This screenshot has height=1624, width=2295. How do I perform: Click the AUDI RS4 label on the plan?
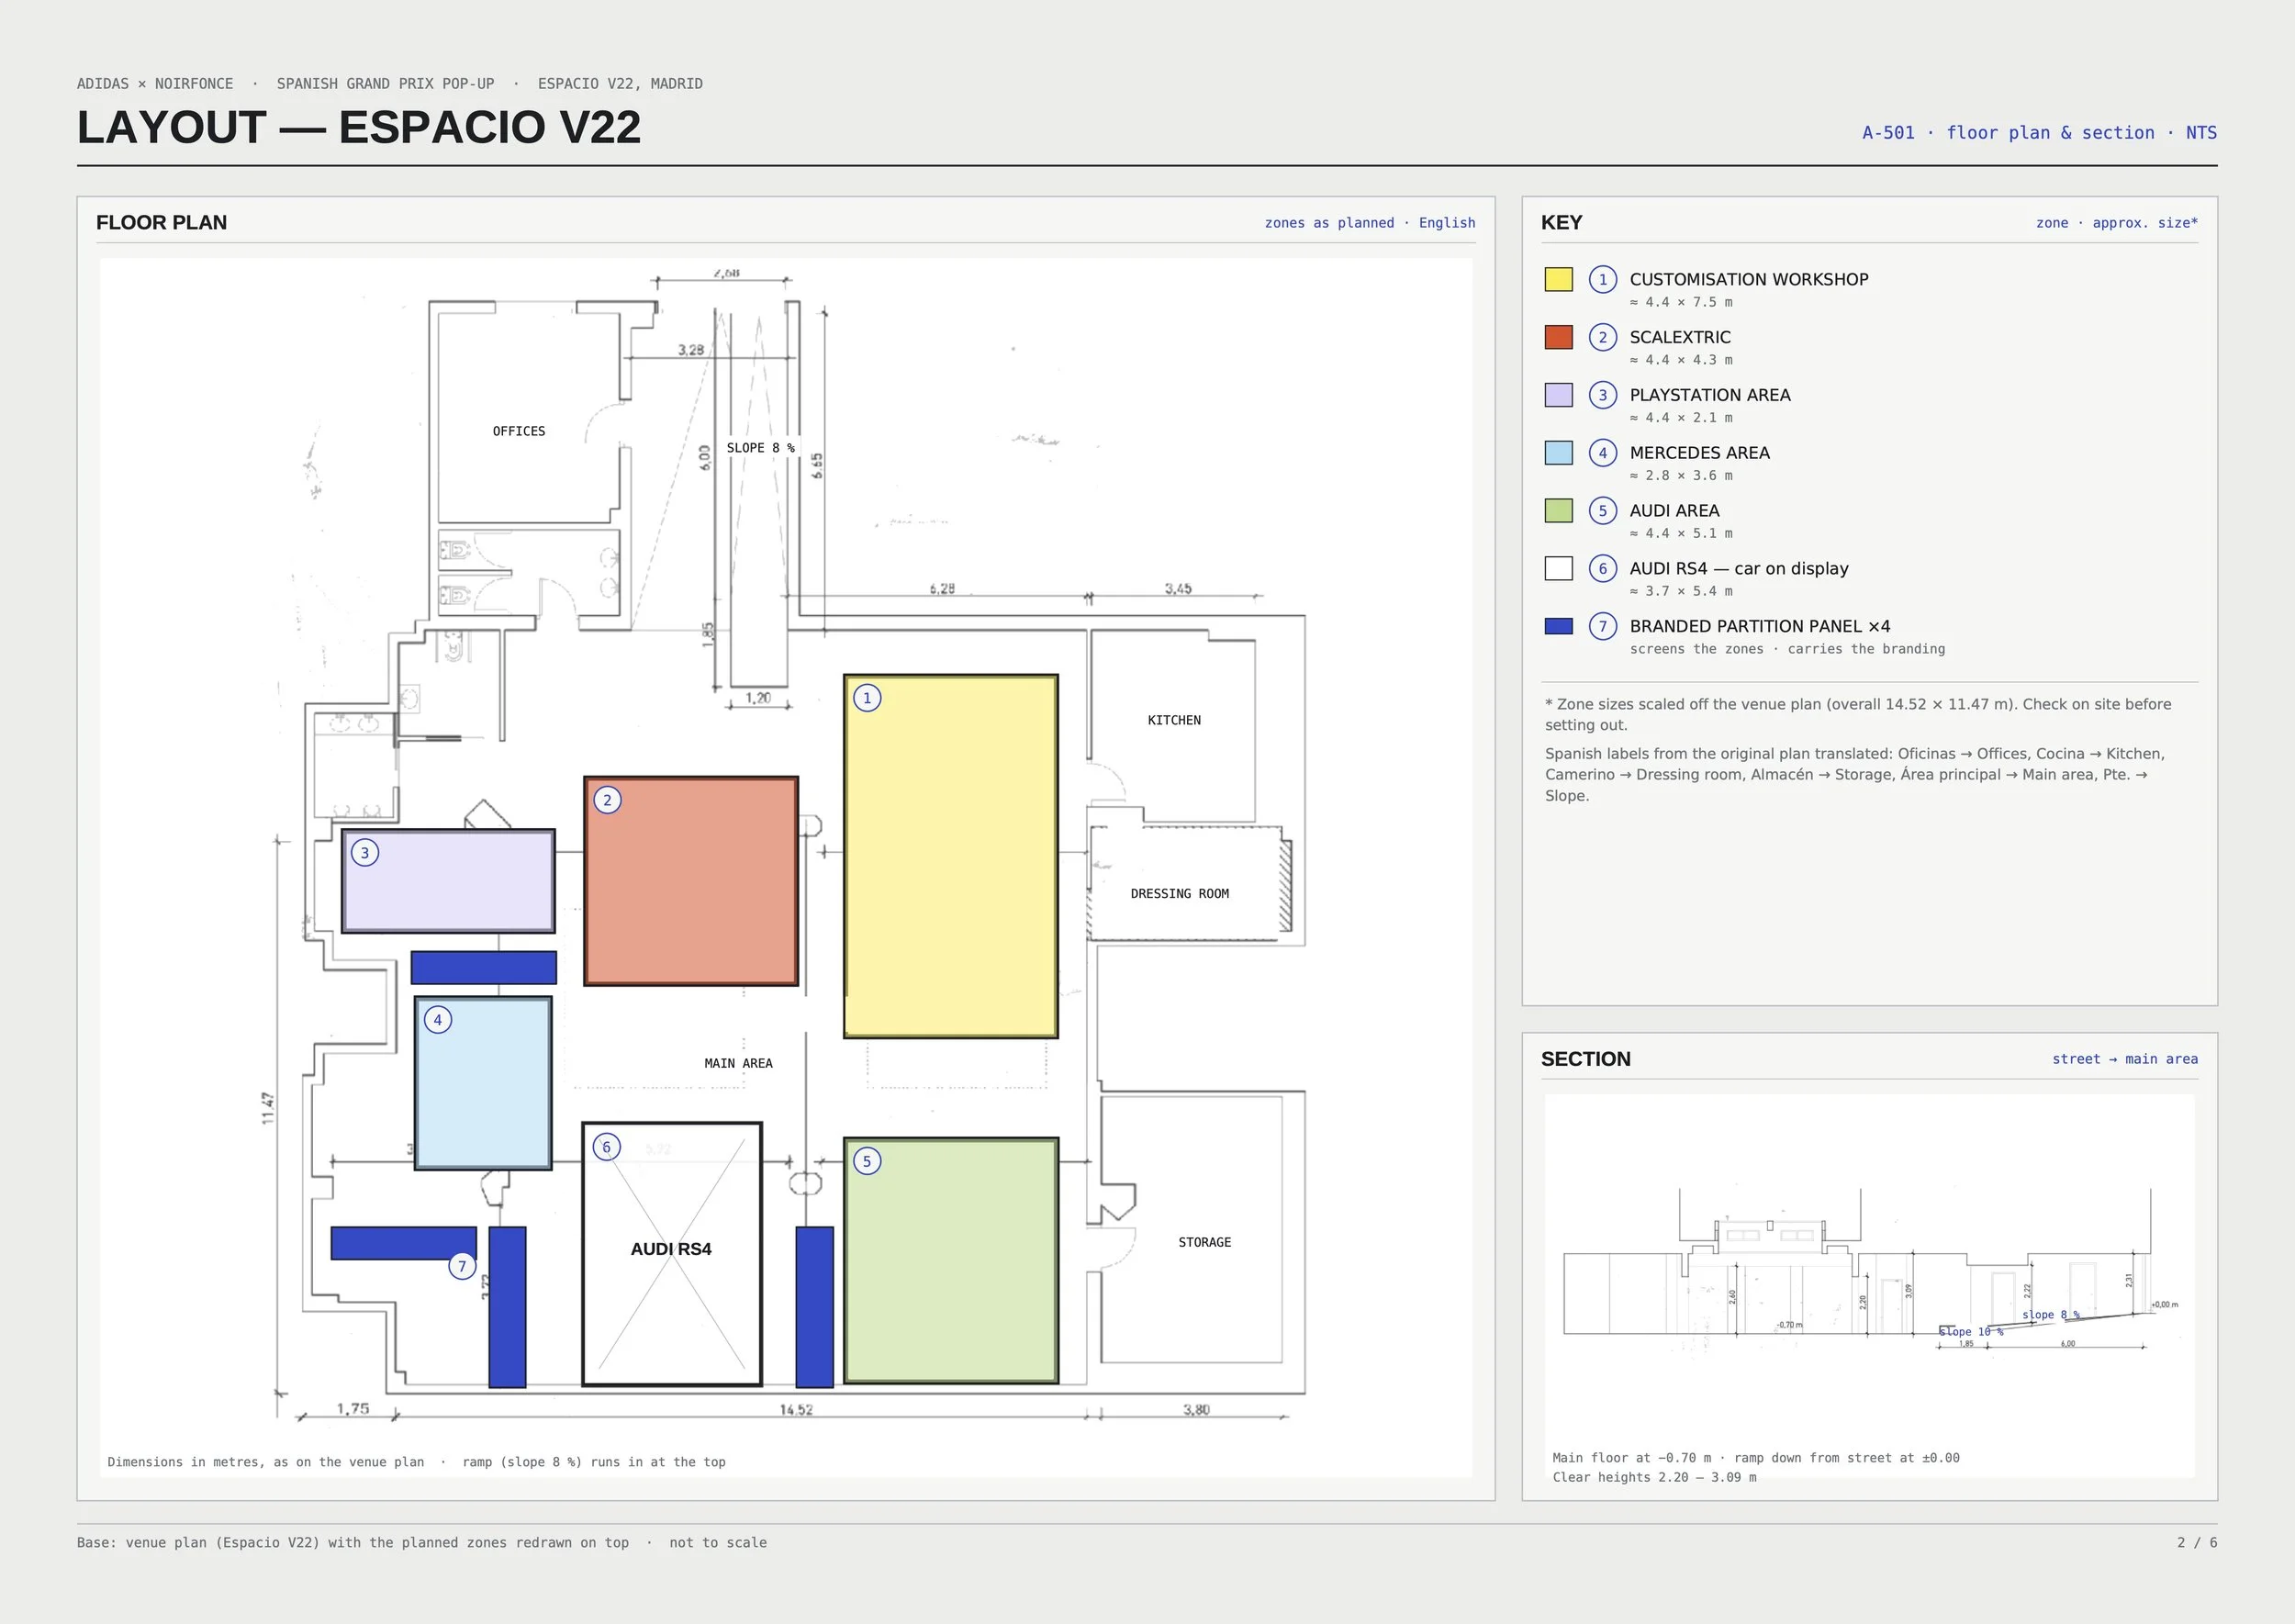point(671,1249)
